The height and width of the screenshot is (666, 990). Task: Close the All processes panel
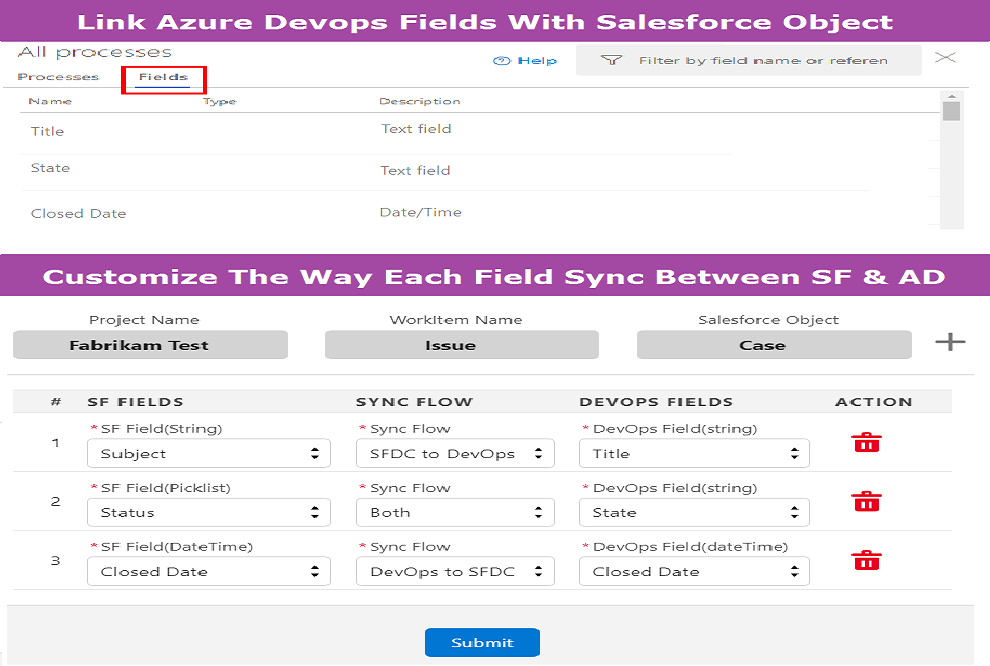[944, 57]
